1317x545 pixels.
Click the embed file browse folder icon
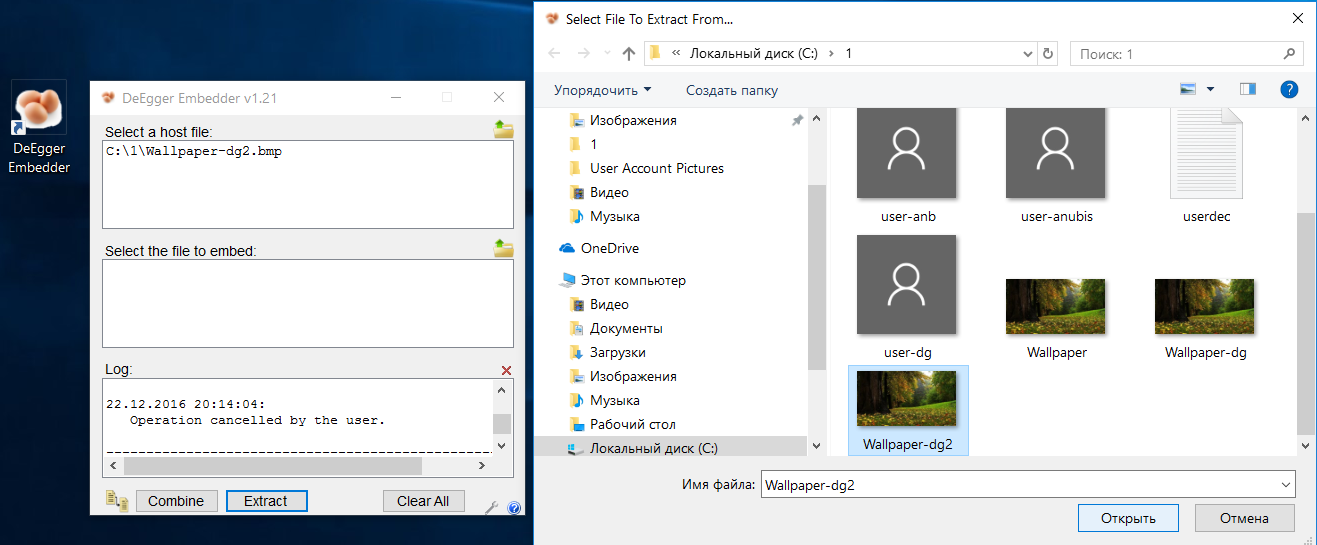tap(503, 248)
